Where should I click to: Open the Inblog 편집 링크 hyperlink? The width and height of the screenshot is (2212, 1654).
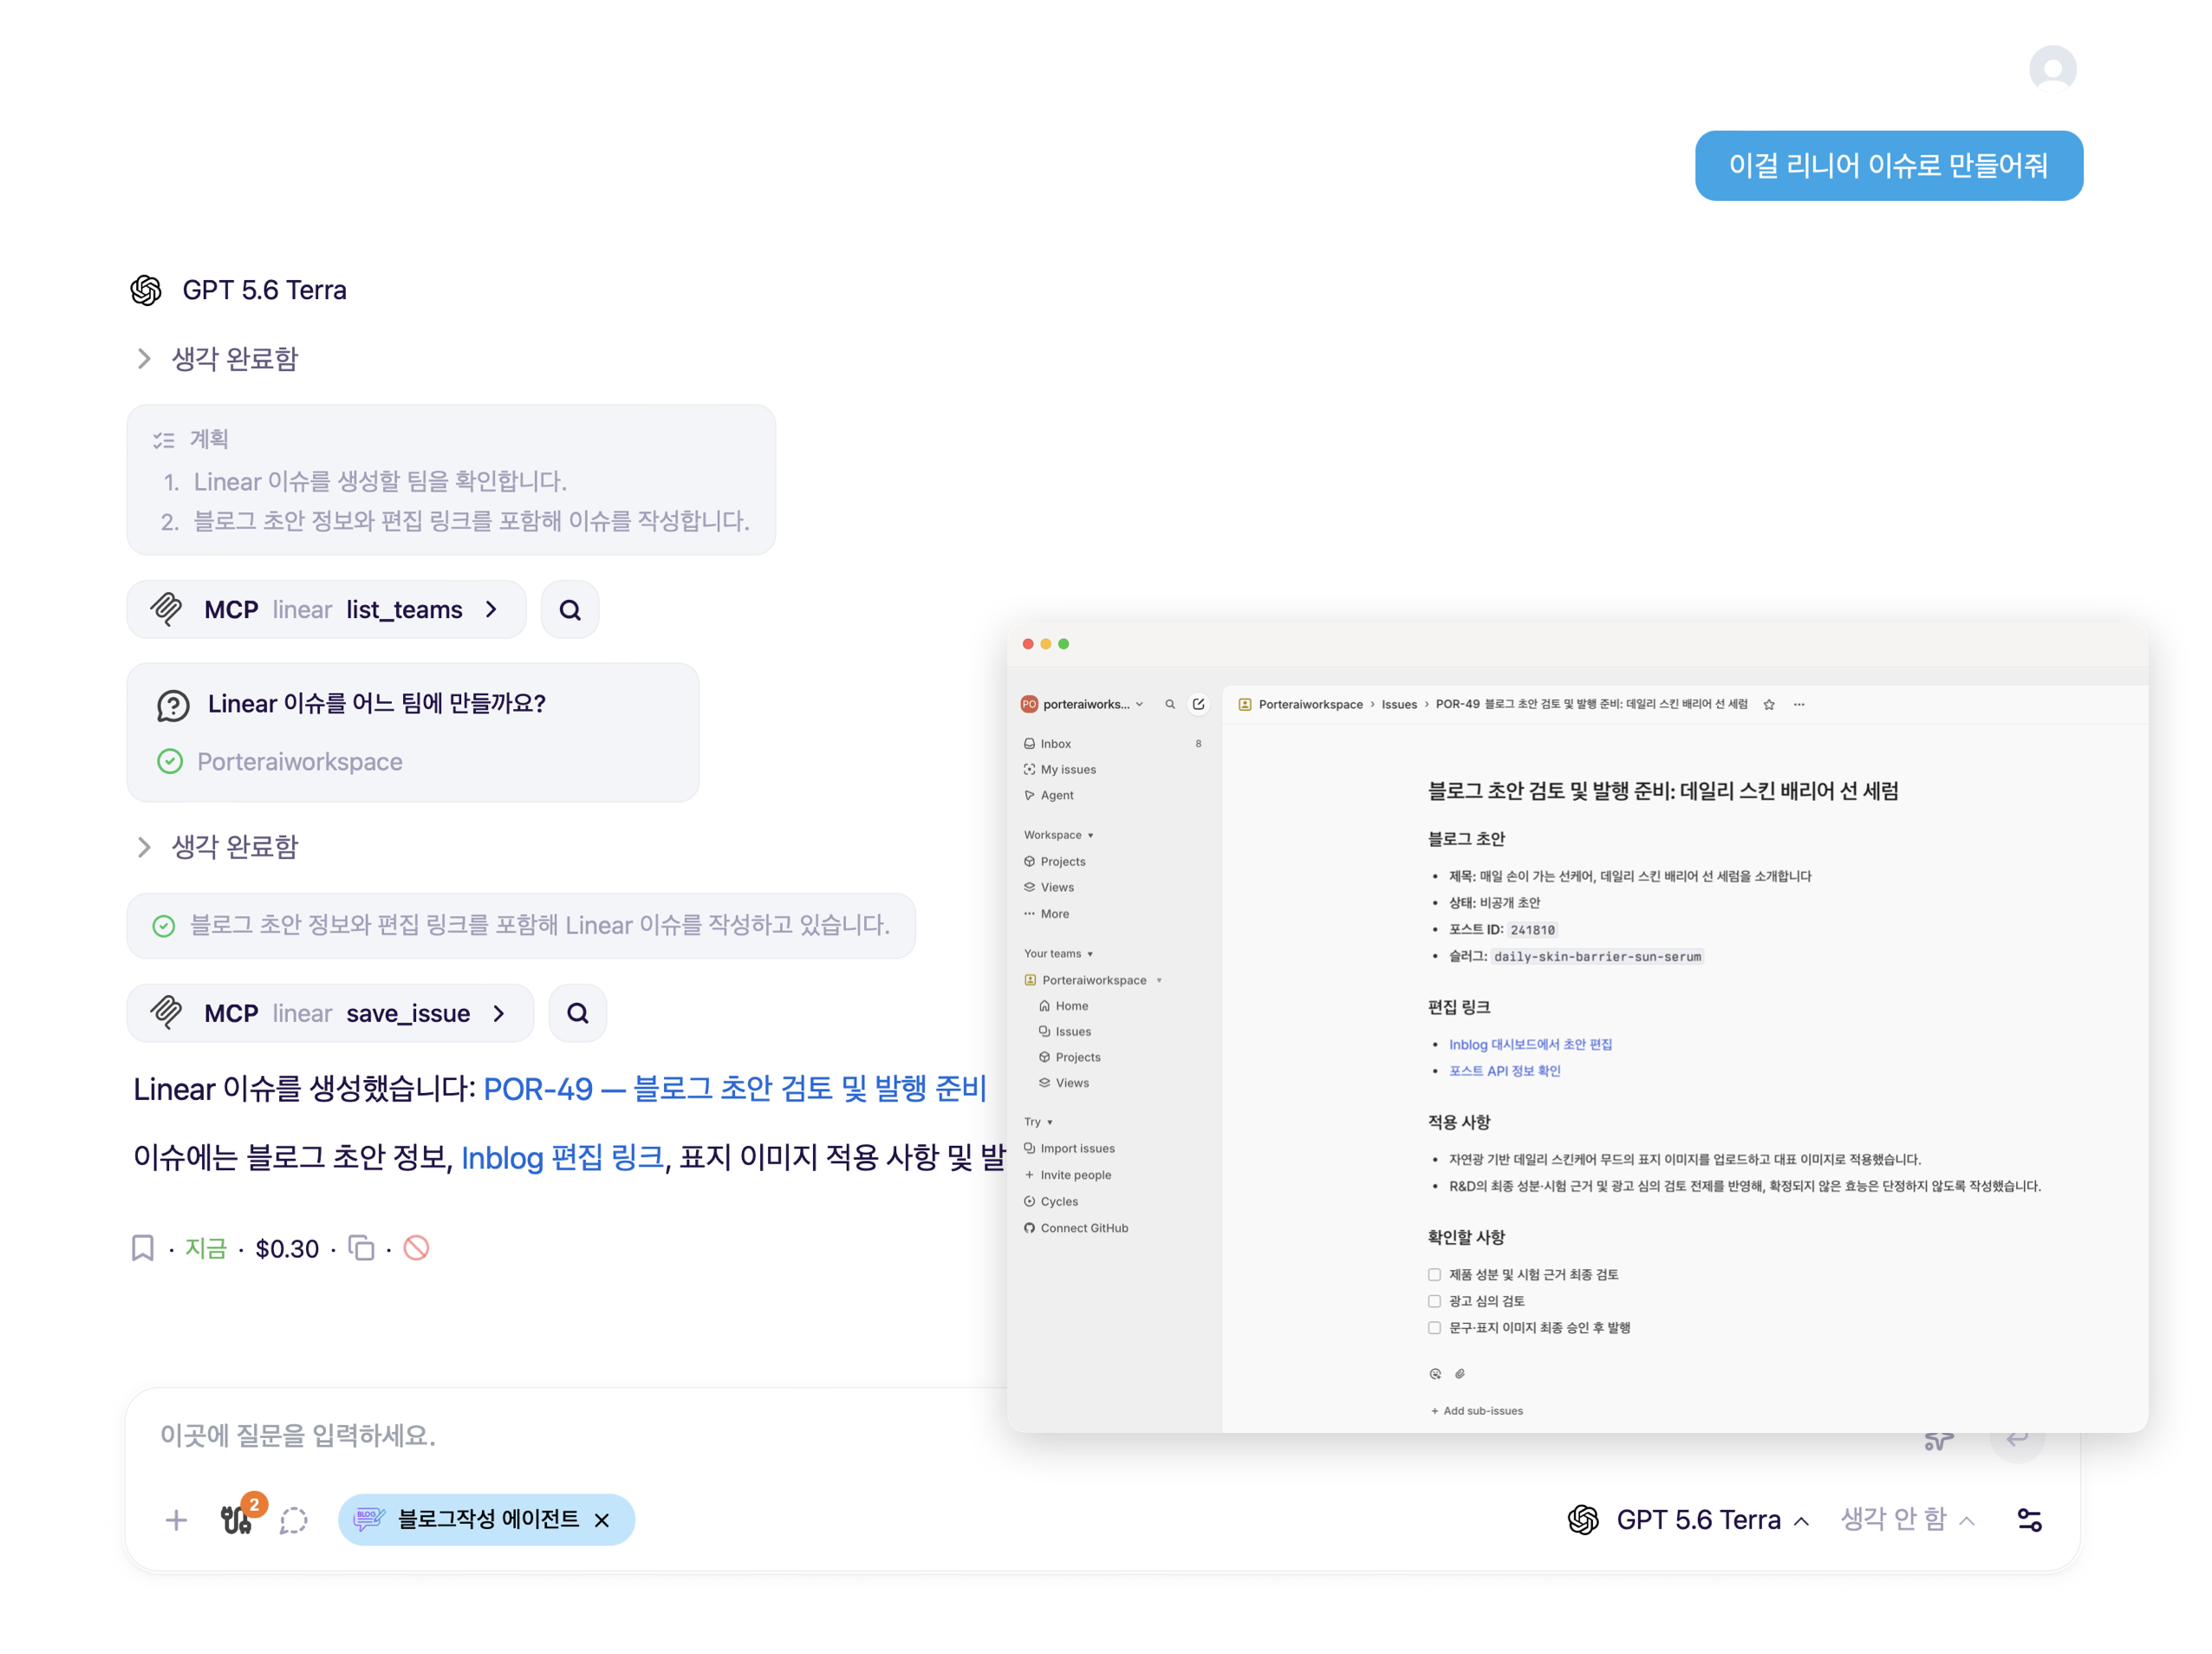pyautogui.click(x=562, y=1158)
